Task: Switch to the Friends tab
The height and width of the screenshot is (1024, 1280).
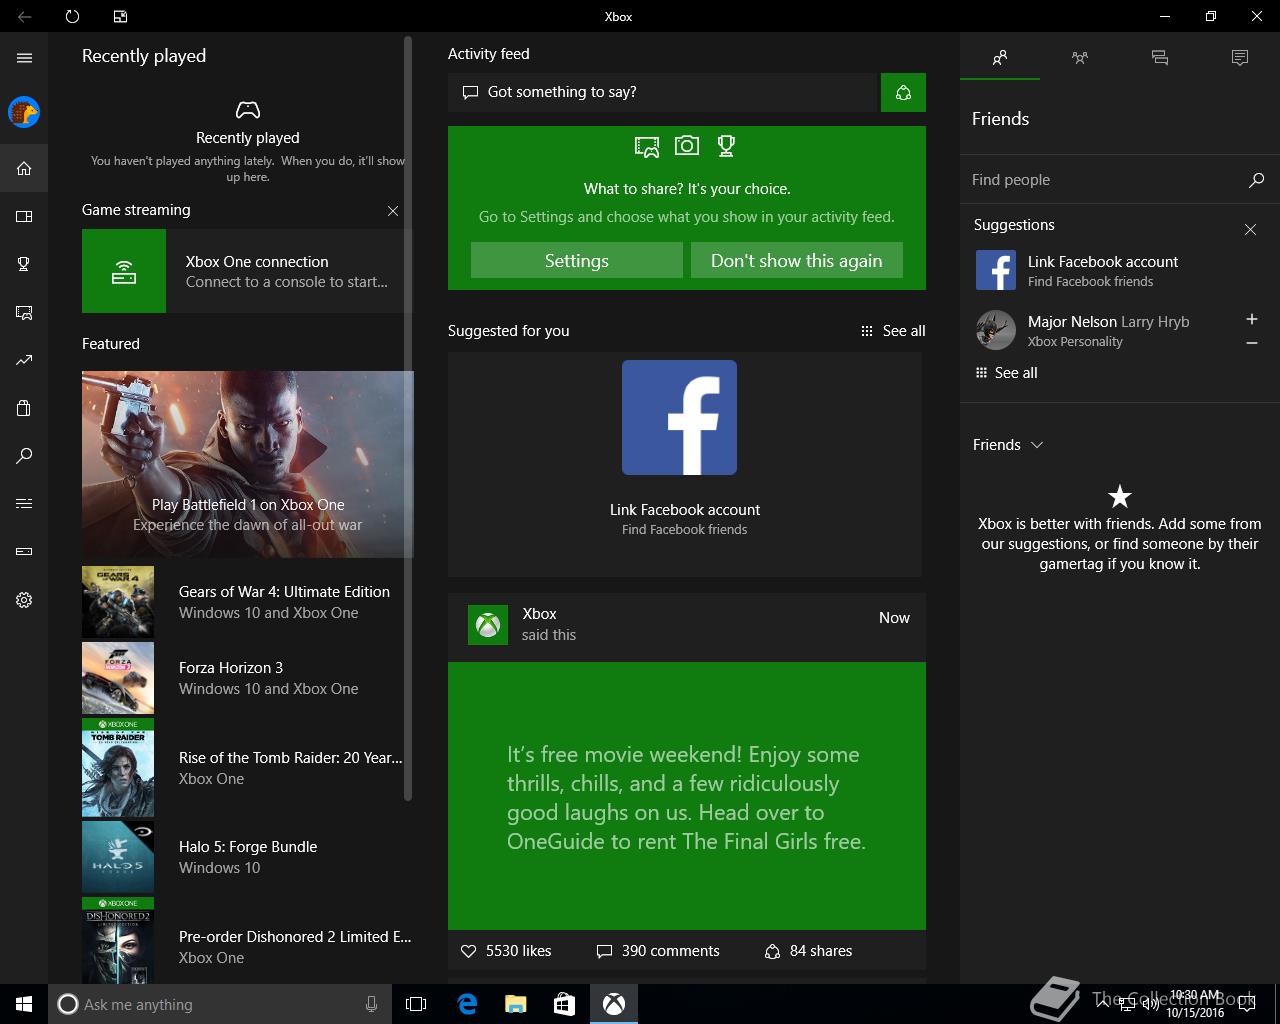Action: point(1000,58)
